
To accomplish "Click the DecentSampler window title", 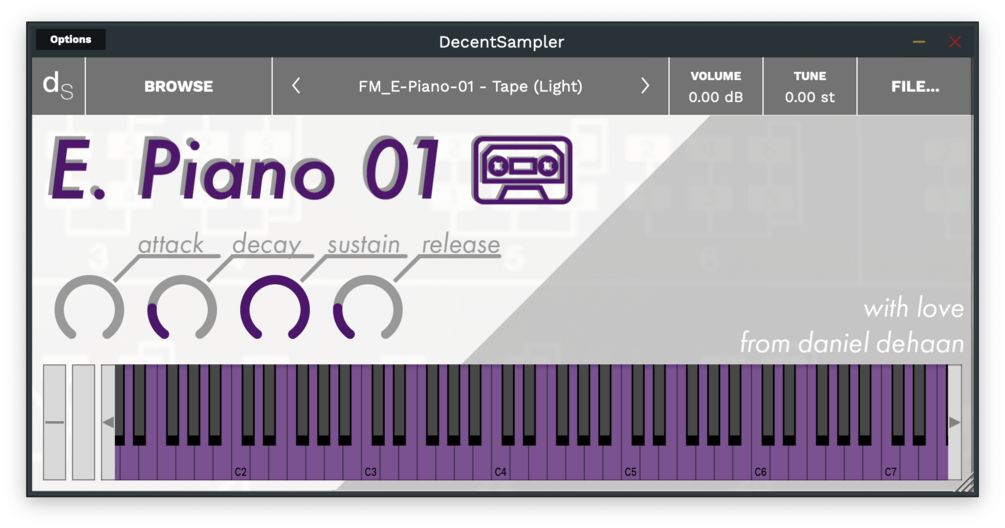I will pos(501,42).
